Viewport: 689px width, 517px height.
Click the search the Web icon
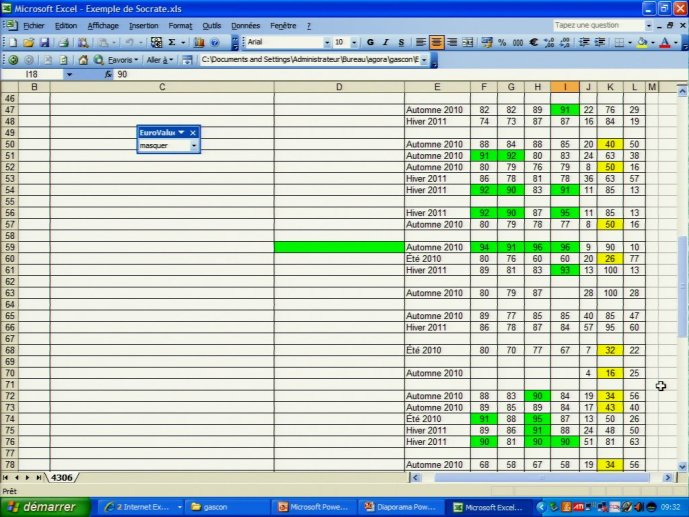pos(98,60)
